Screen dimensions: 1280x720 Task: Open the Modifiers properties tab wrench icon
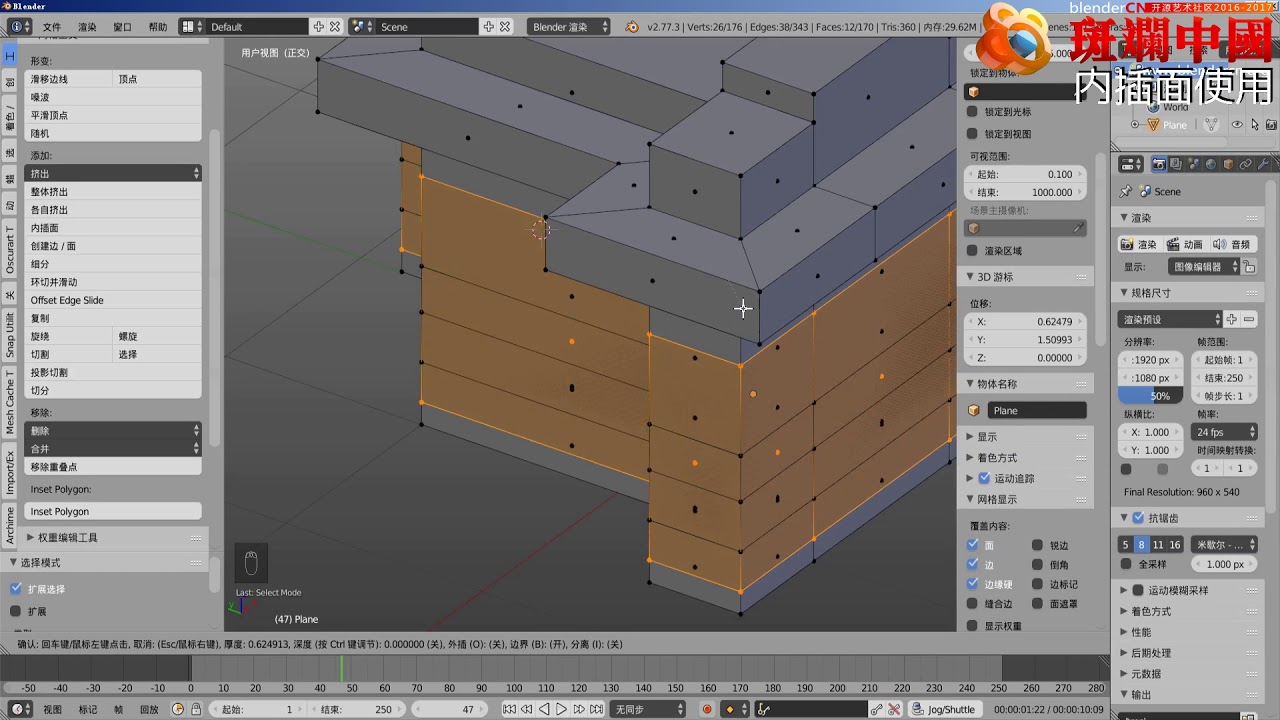point(1262,164)
